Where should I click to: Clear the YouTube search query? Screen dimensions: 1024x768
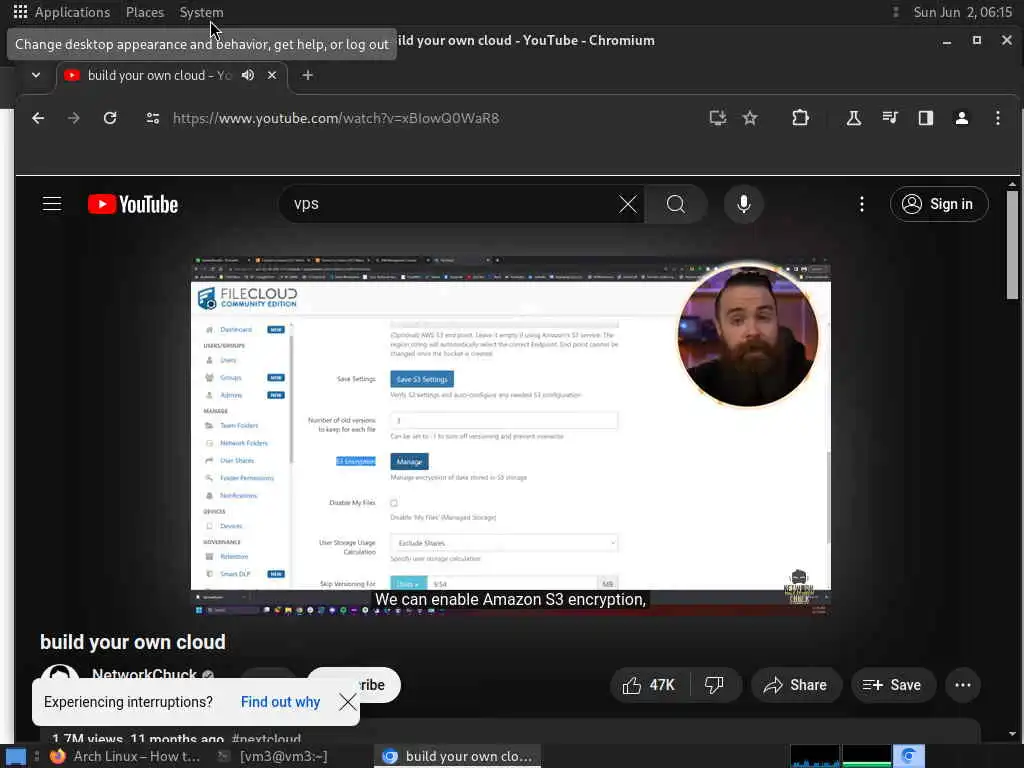(628, 204)
